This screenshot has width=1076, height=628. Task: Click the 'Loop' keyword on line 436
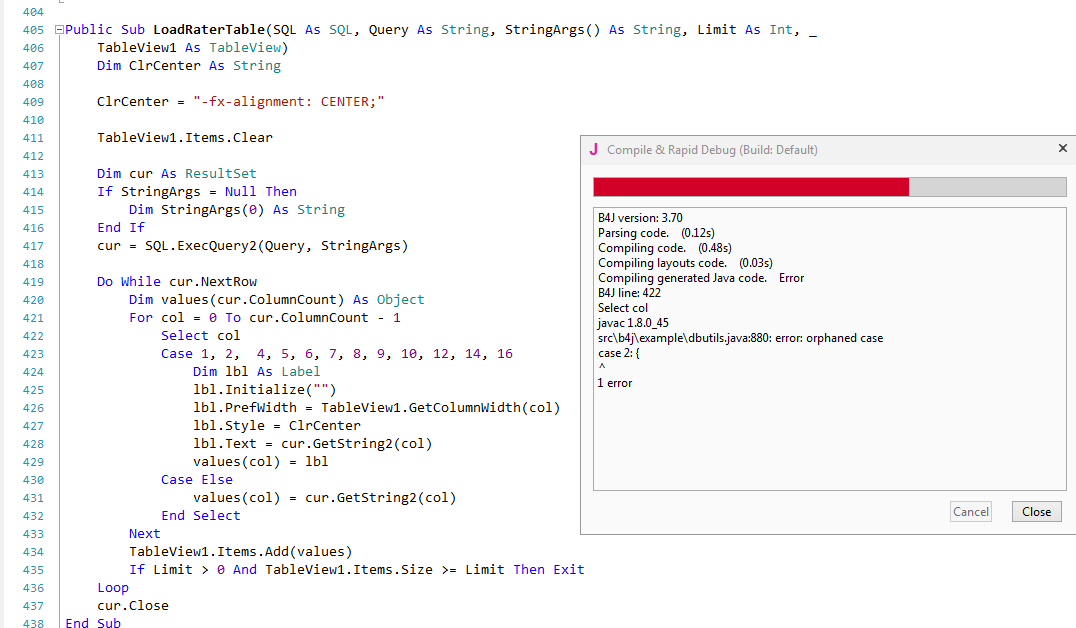(x=113, y=588)
